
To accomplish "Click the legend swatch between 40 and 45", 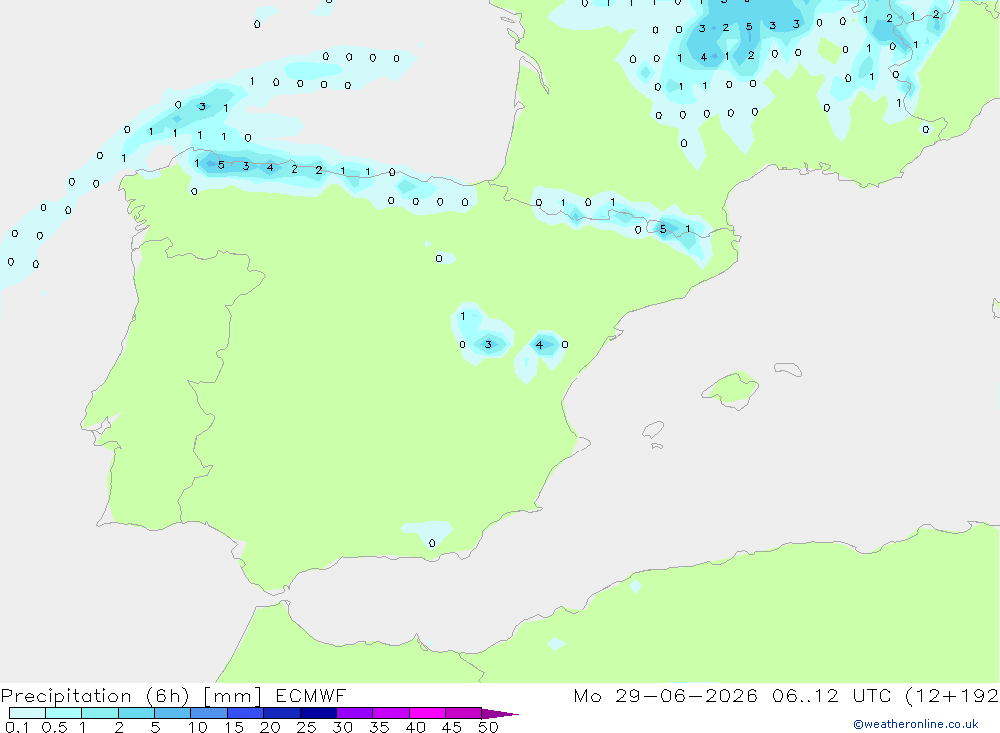I will (427, 713).
